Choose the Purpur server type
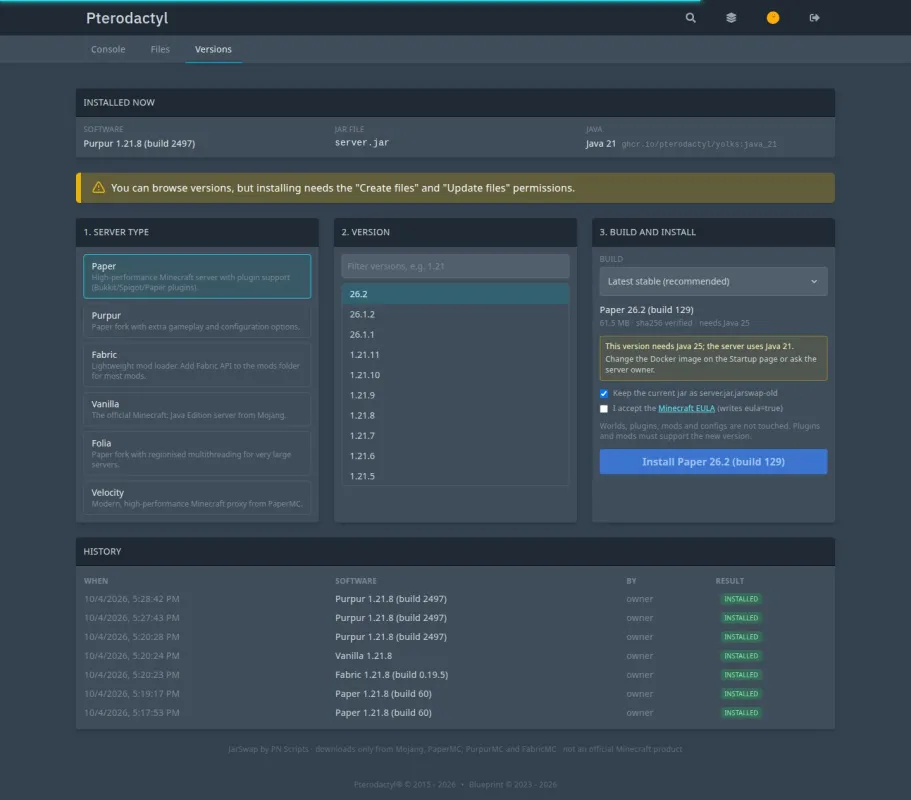The height and width of the screenshot is (800, 911). pyautogui.click(x=197, y=321)
